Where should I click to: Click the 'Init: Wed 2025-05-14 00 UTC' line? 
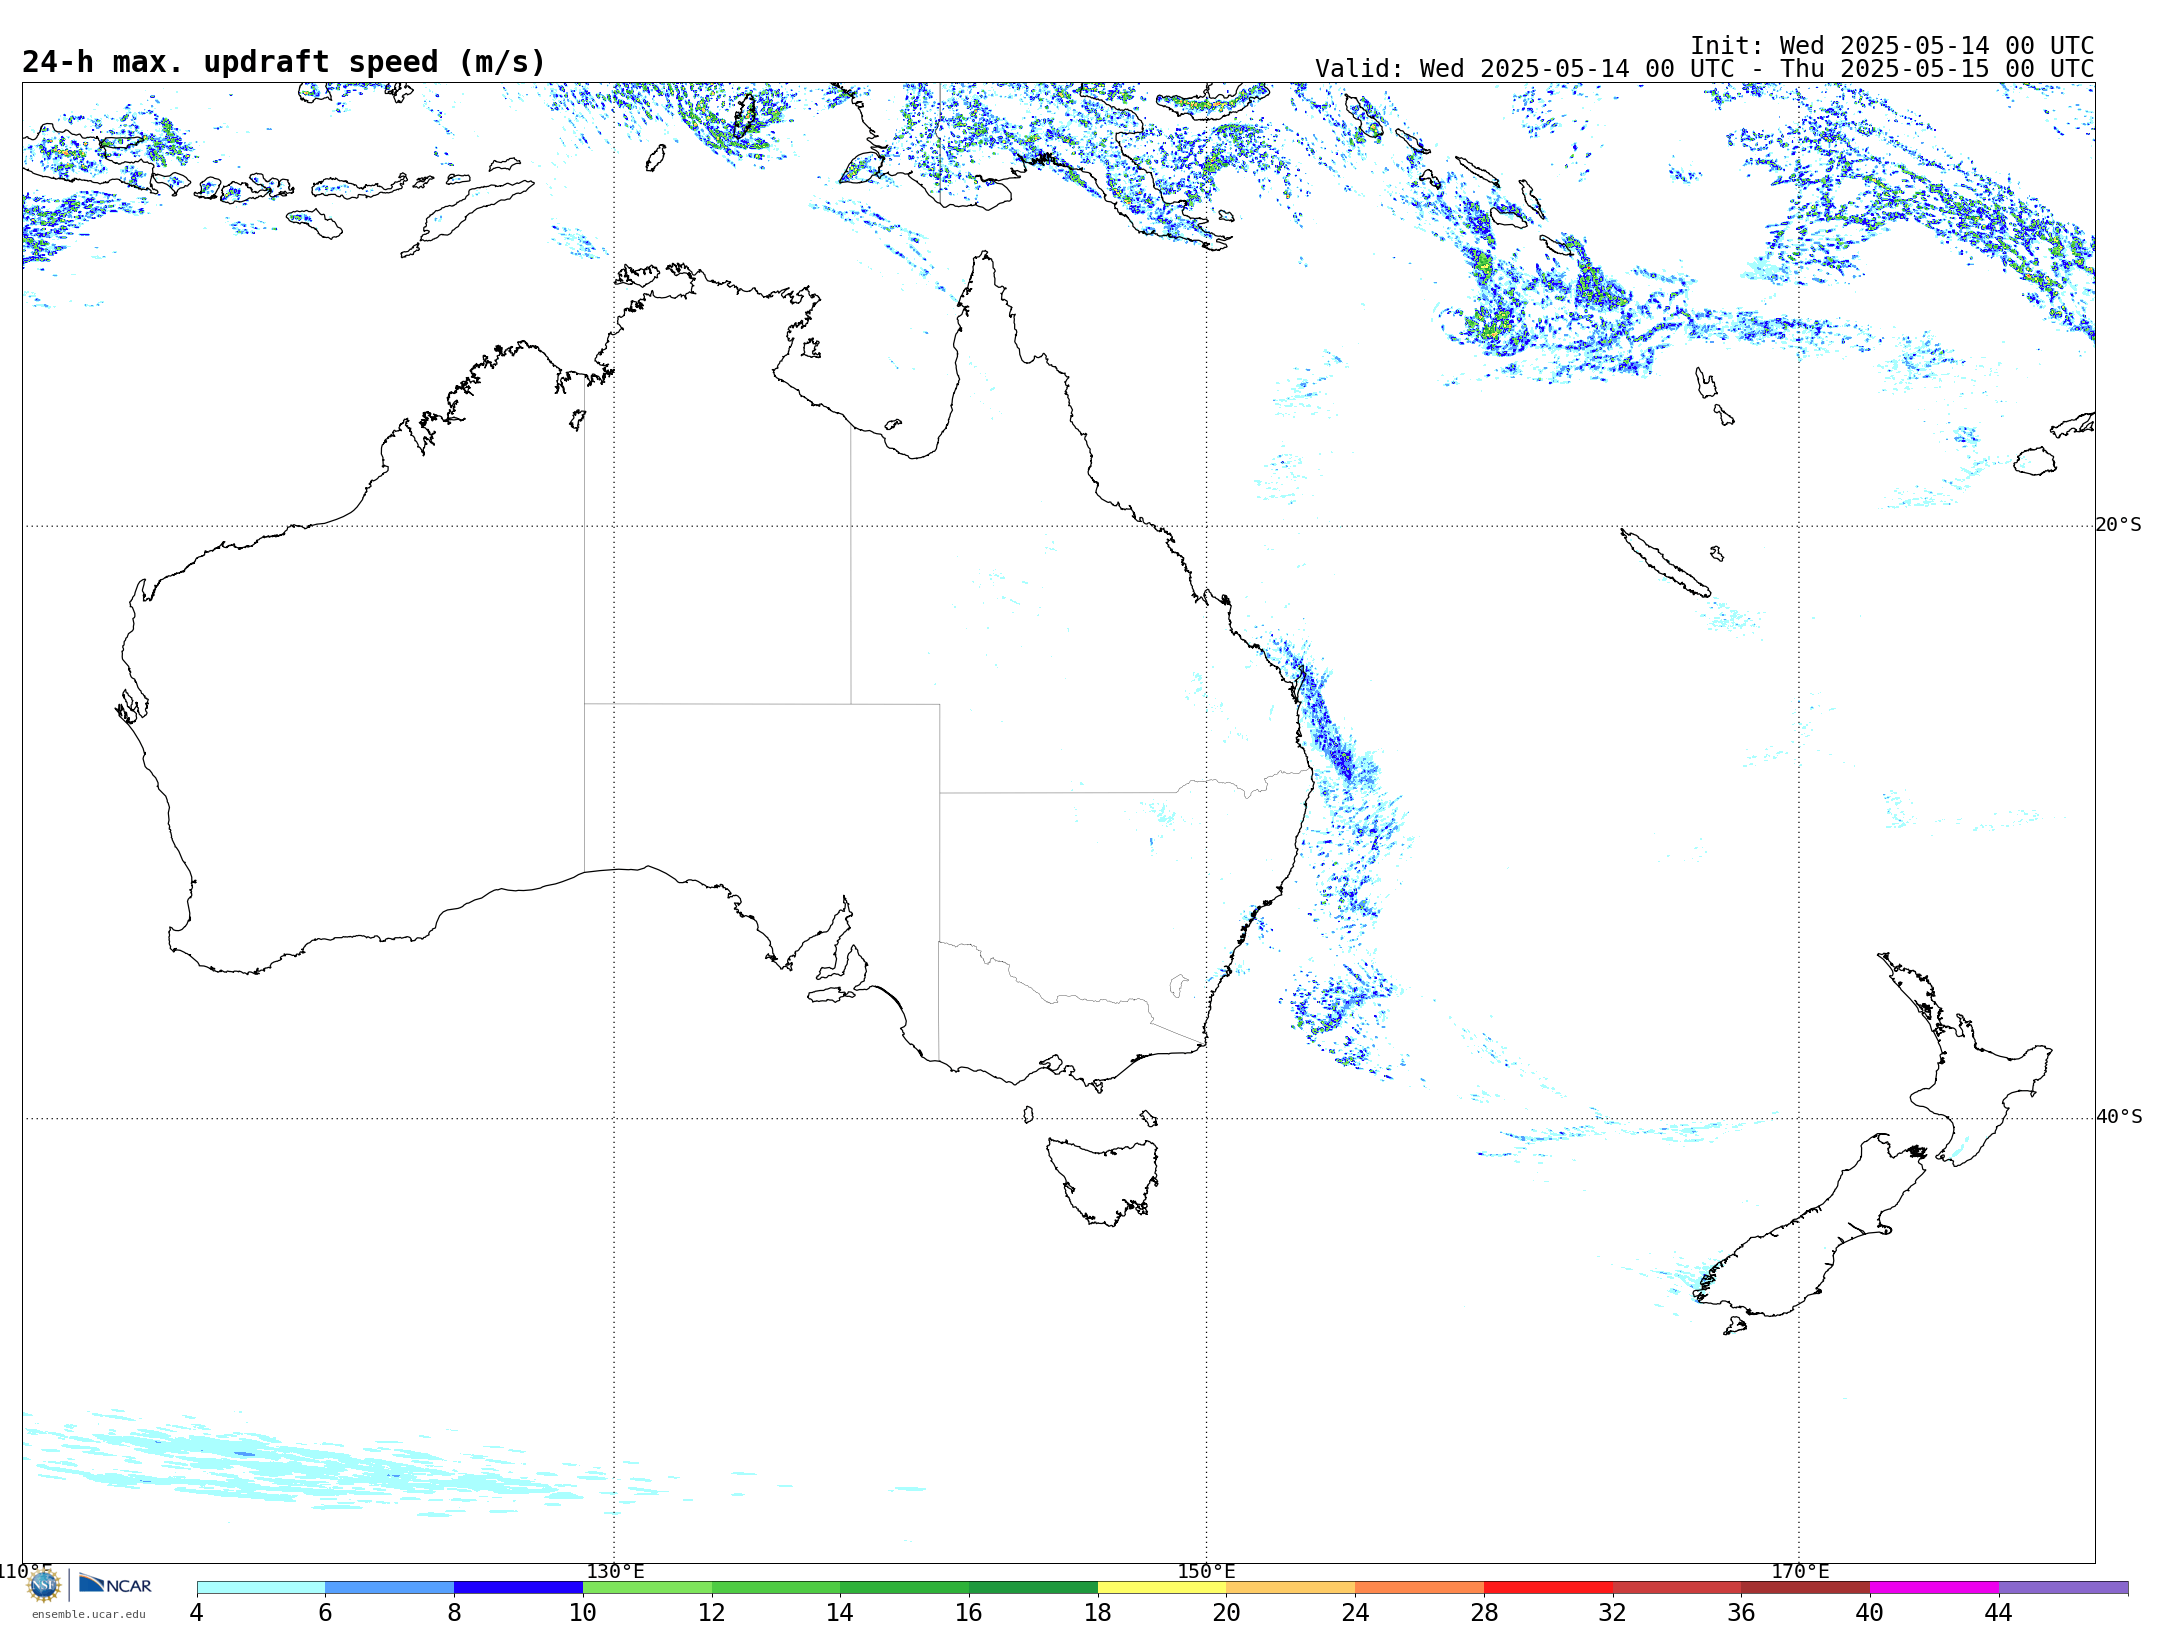[1892, 46]
